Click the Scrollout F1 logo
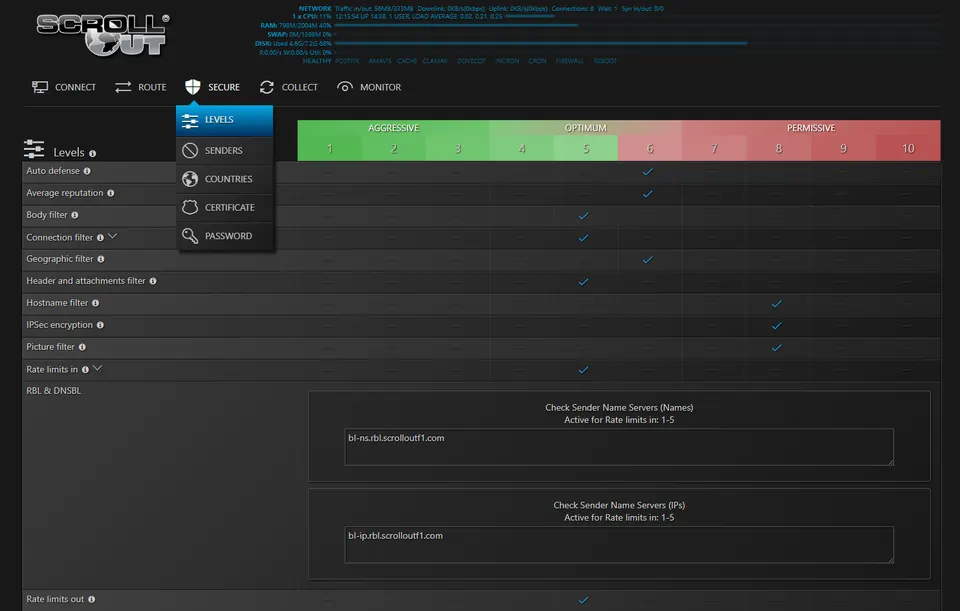 tap(103, 36)
